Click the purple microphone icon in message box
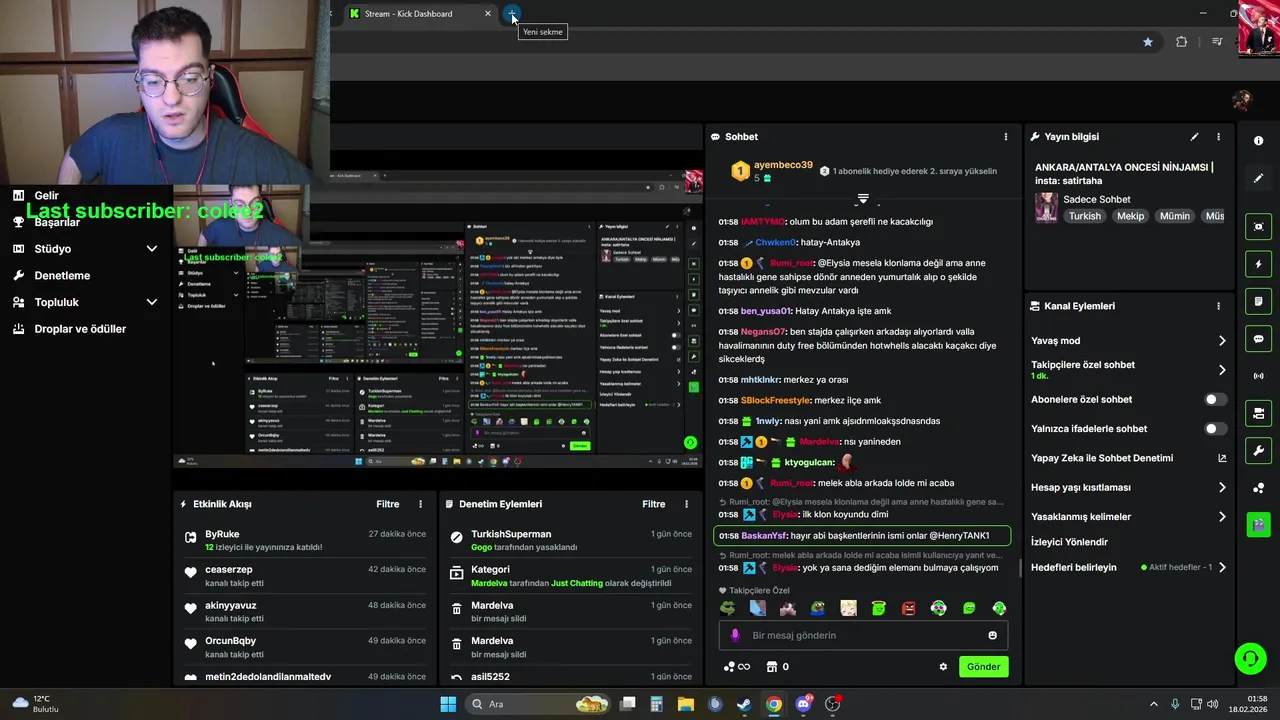 pyautogui.click(x=735, y=635)
